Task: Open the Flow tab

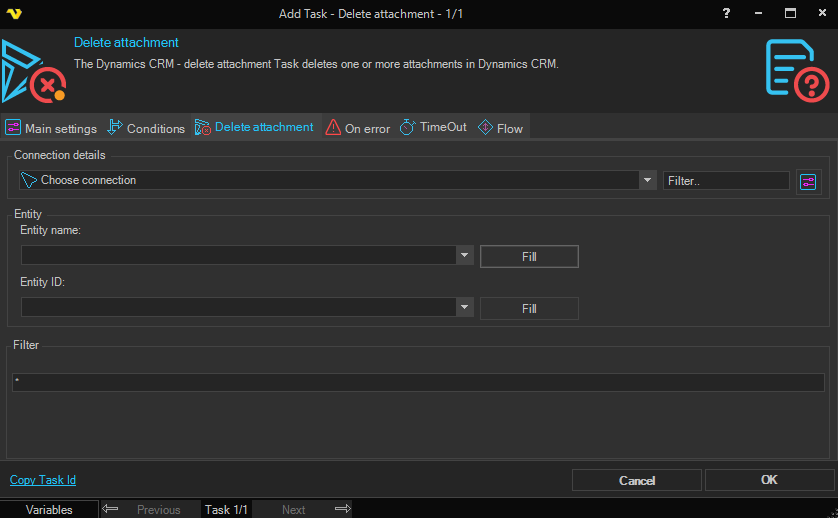Action: coord(500,128)
